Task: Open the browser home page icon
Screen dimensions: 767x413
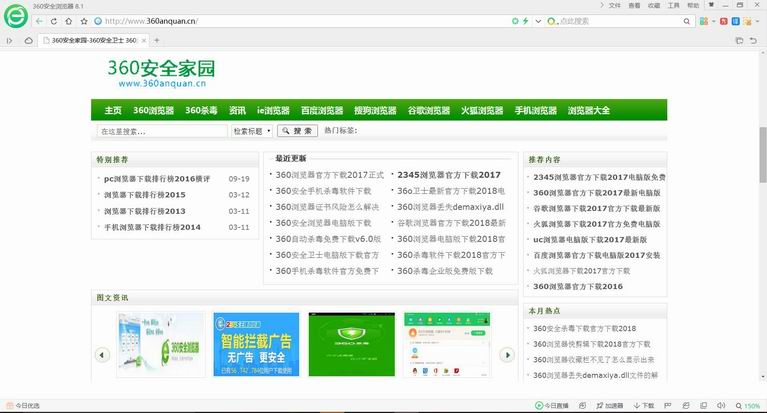Action: coord(68,21)
